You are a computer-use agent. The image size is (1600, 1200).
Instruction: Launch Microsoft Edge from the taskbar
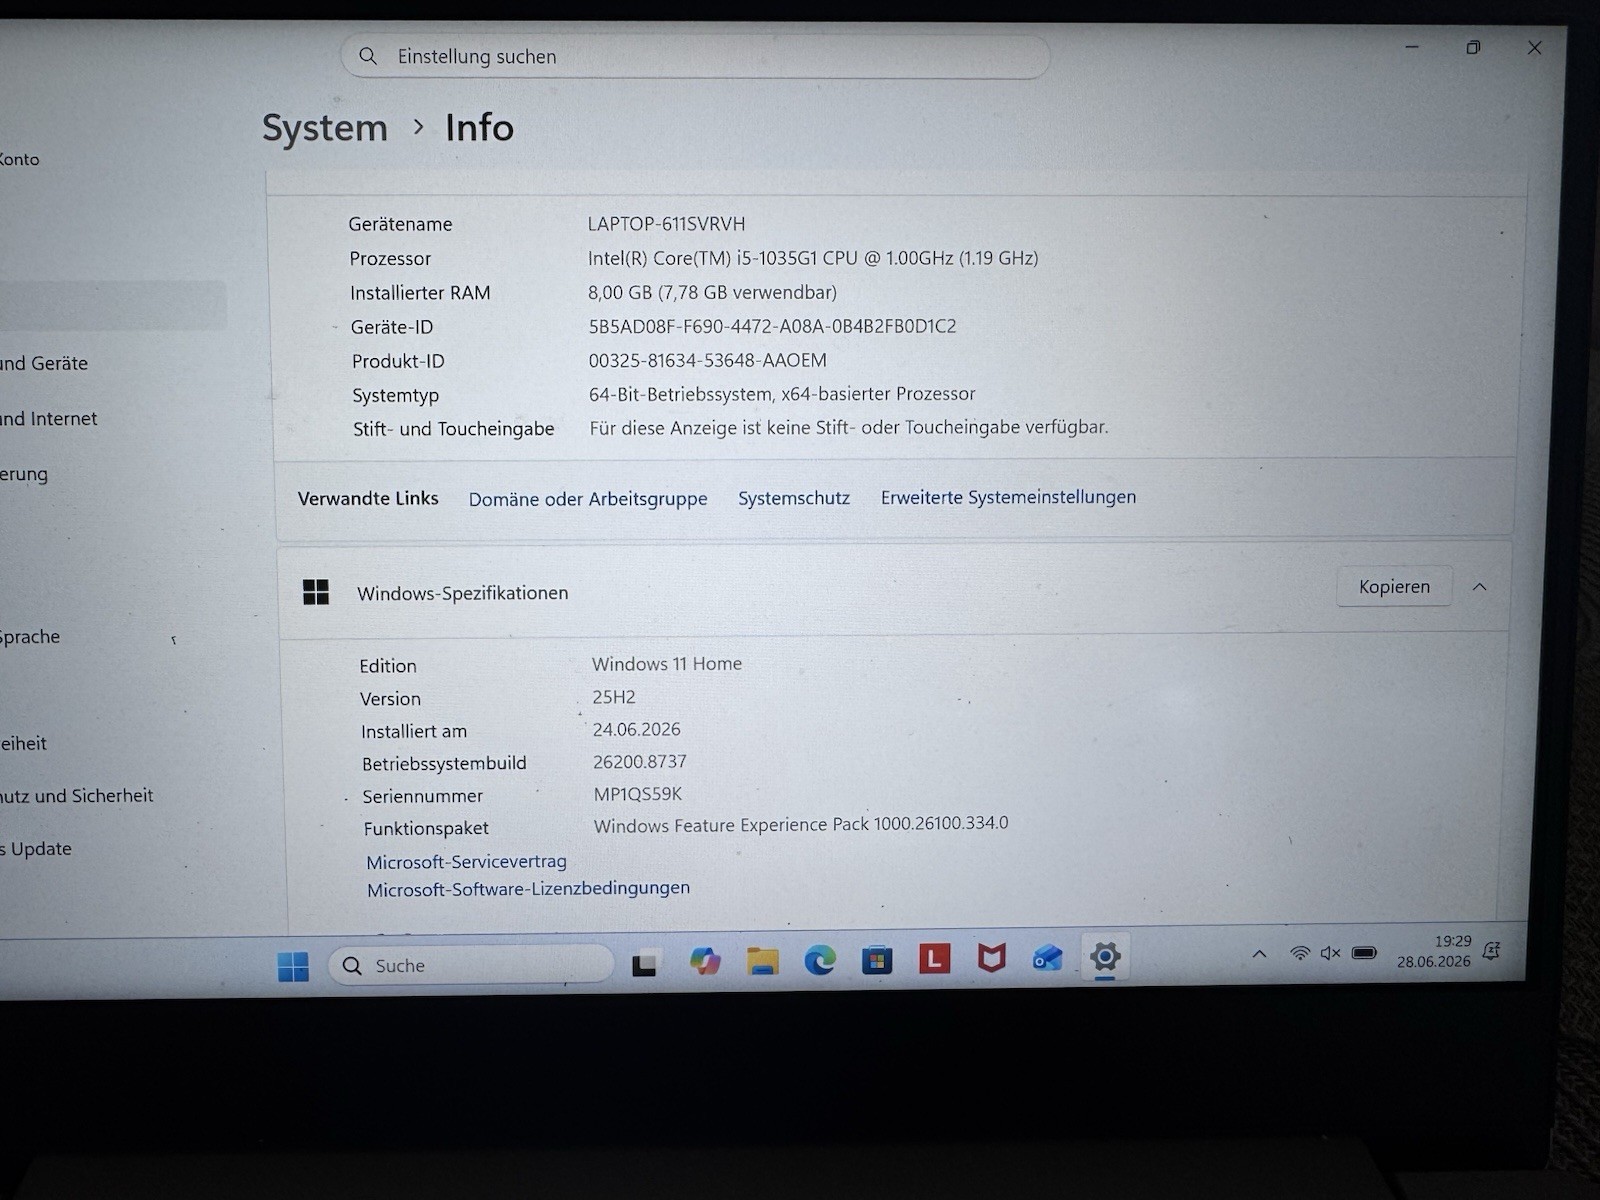coord(820,961)
